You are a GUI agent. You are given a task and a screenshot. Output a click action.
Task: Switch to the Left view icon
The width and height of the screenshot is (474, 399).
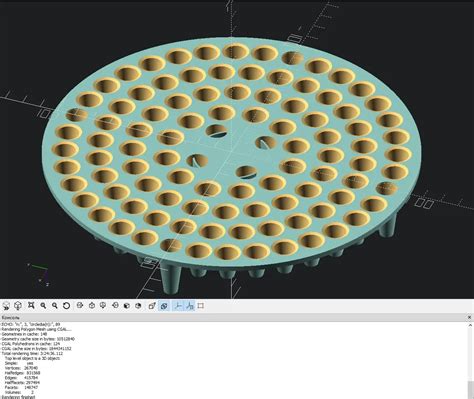click(115, 305)
